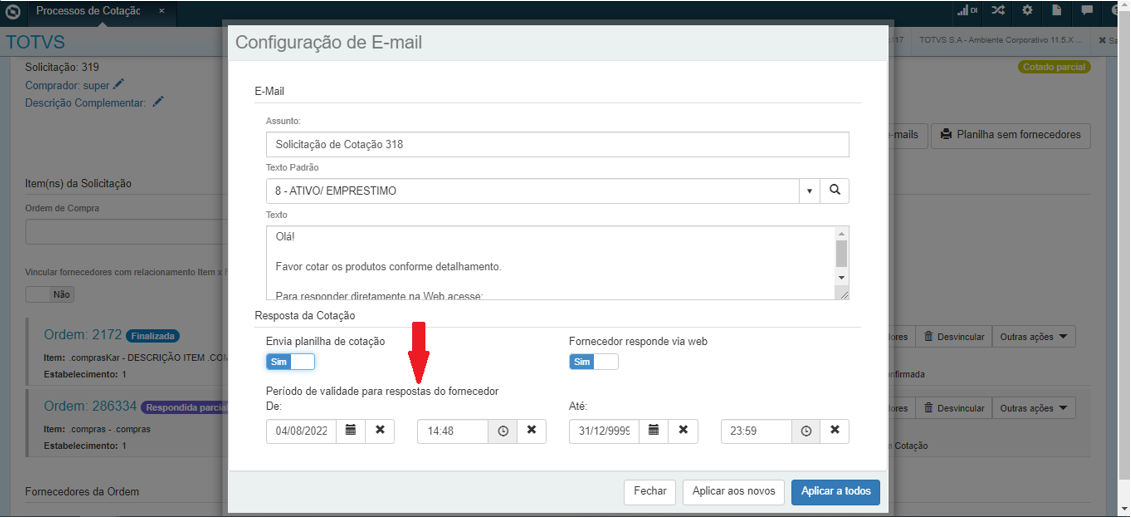
Task: Open the Ordem: 286334 link
Action: pos(90,406)
